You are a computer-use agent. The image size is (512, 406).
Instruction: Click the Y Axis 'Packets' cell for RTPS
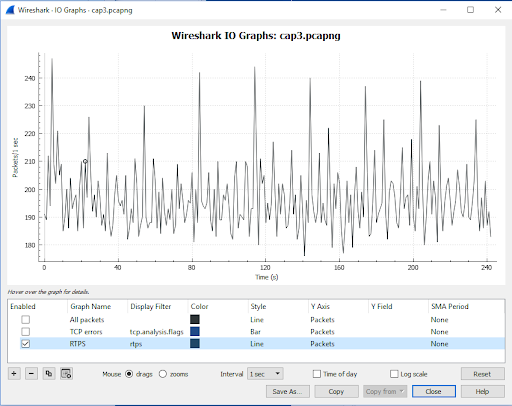pyautogui.click(x=322, y=344)
